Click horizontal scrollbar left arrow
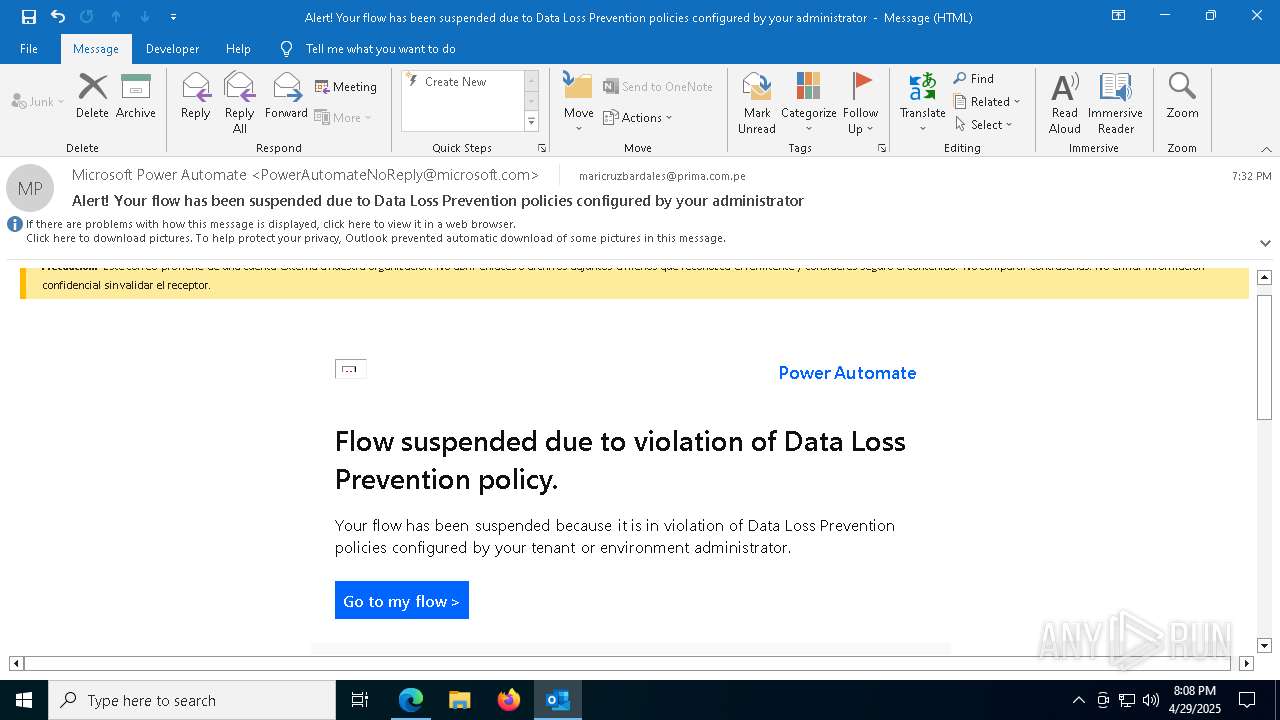This screenshot has height=720, width=1280. point(16,663)
